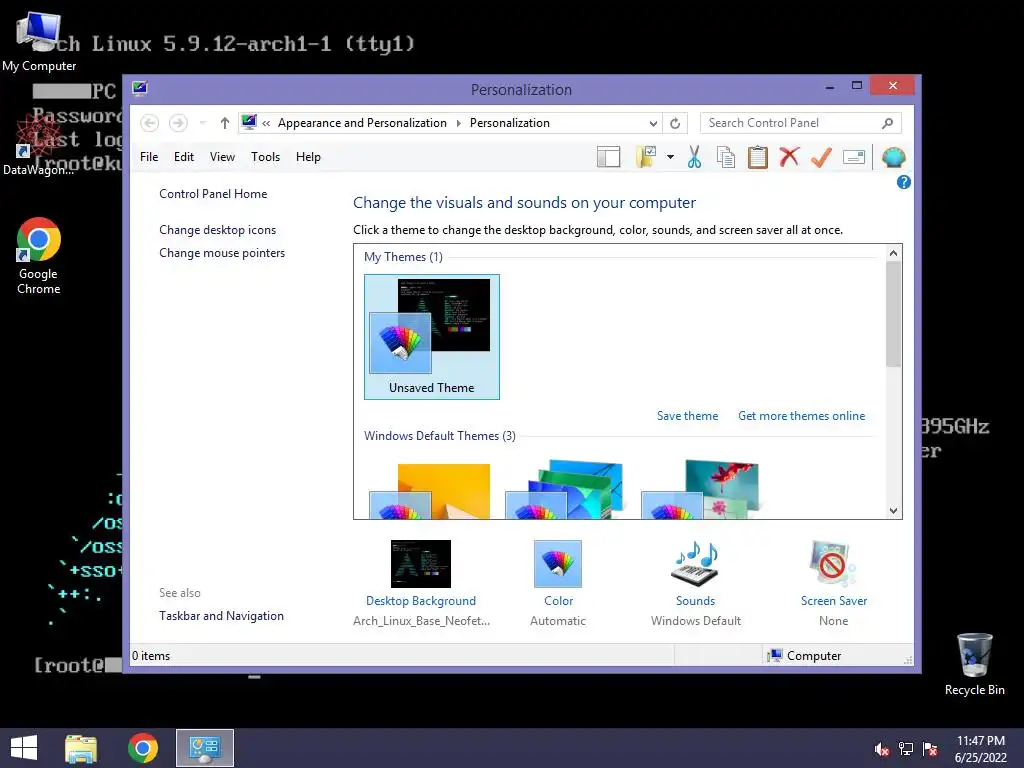Image resolution: width=1024 pixels, height=768 pixels.
Task: Click the orange checkmark toolbar icon
Action: [822, 157]
